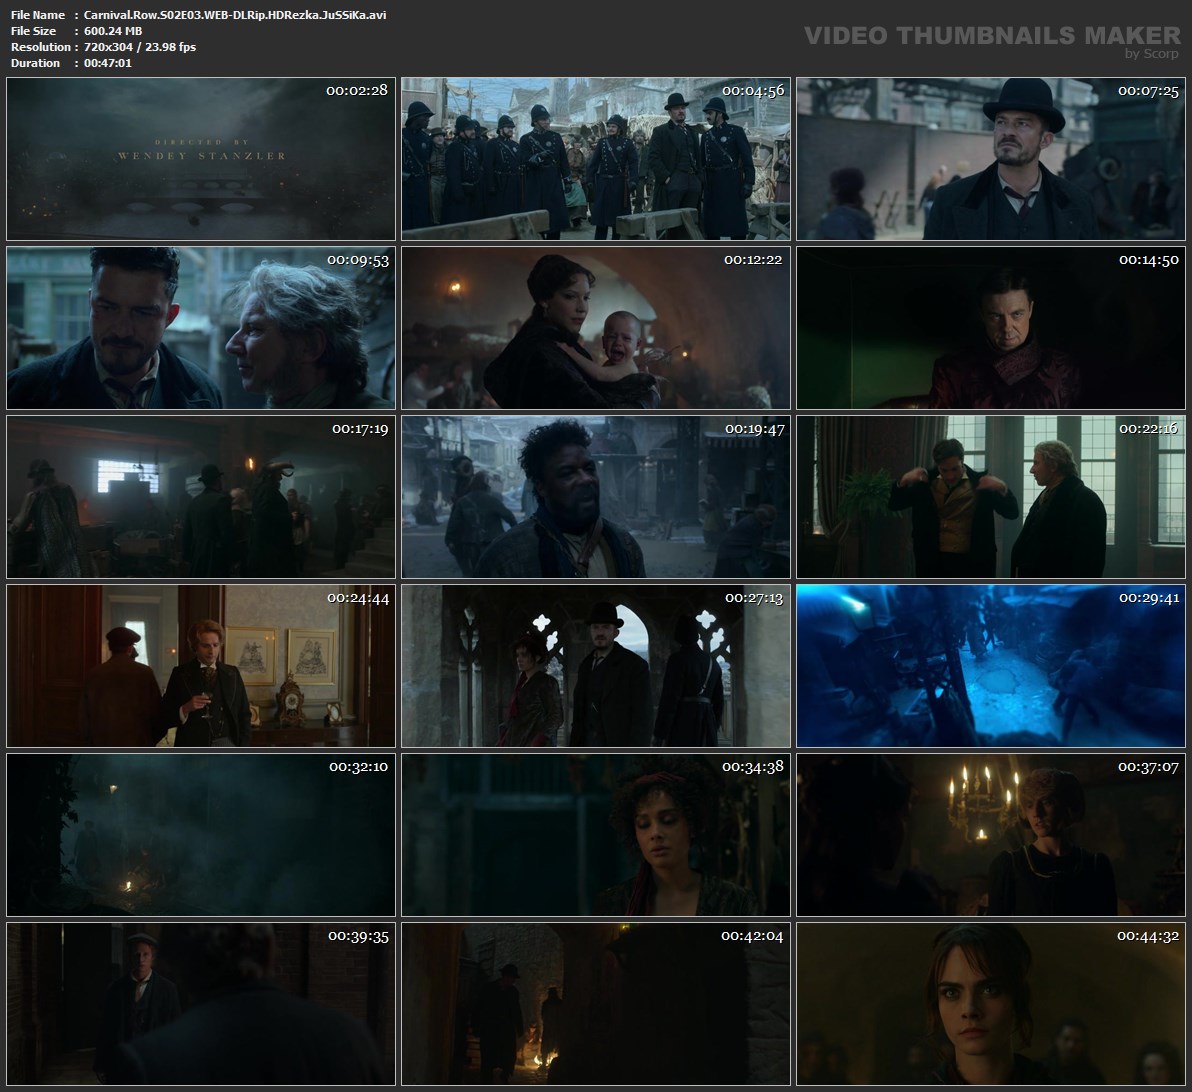Click the 'Duration' label
Image resolution: width=1192 pixels, height=1092 pixels.
tap(36, 63)
